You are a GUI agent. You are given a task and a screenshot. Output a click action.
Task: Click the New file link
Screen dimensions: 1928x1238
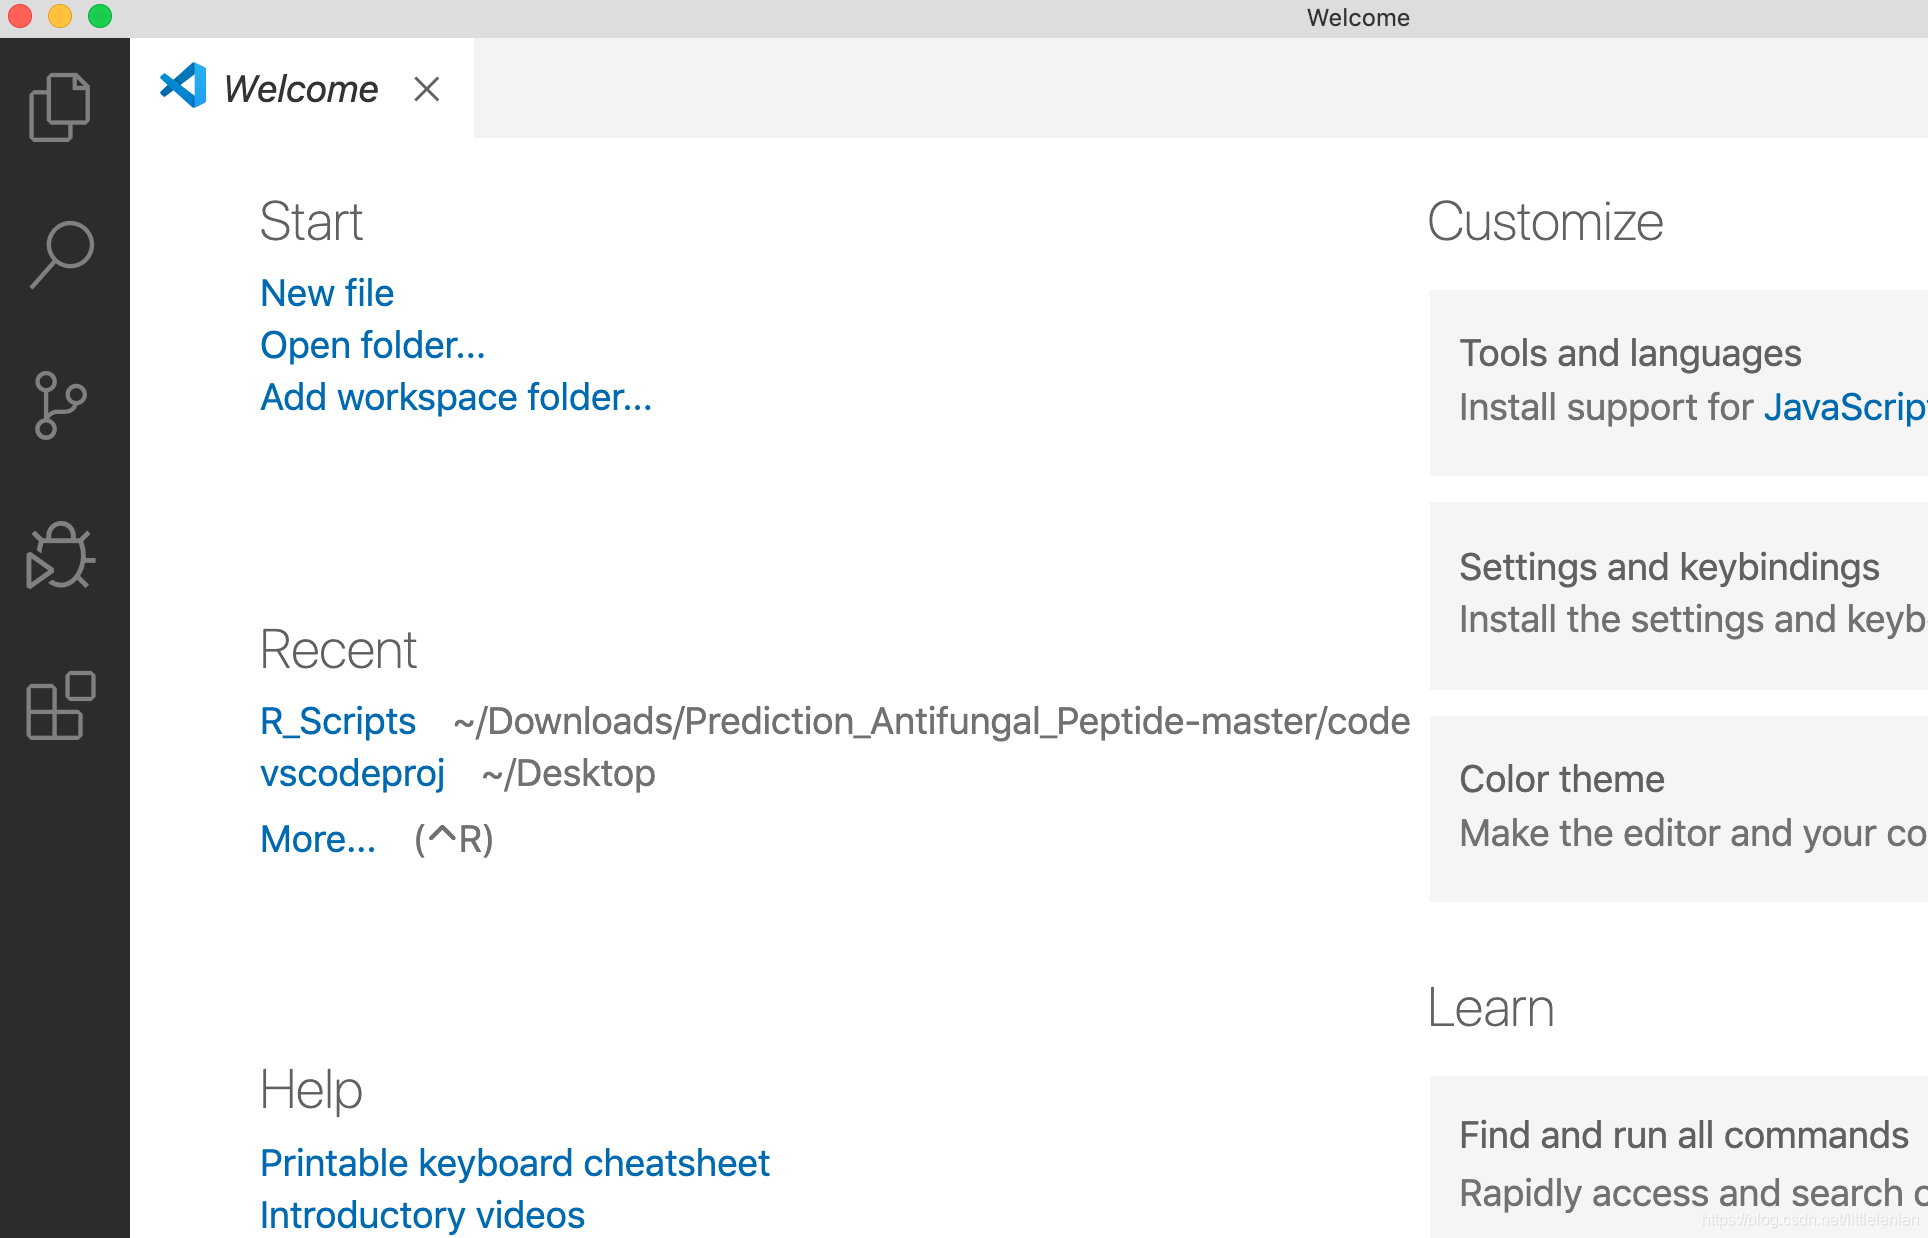point(327,293)
